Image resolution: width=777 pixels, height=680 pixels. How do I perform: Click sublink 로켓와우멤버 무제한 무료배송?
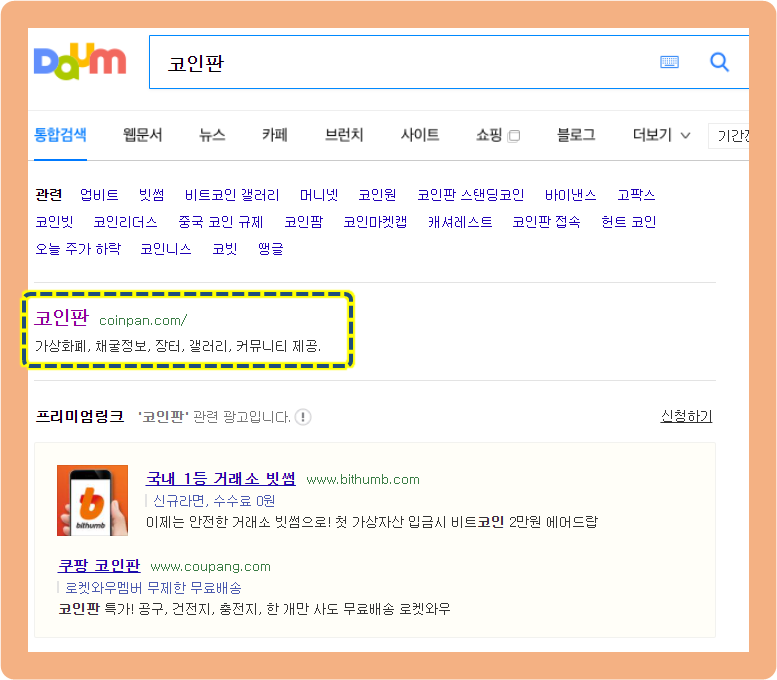click(153, 588)
